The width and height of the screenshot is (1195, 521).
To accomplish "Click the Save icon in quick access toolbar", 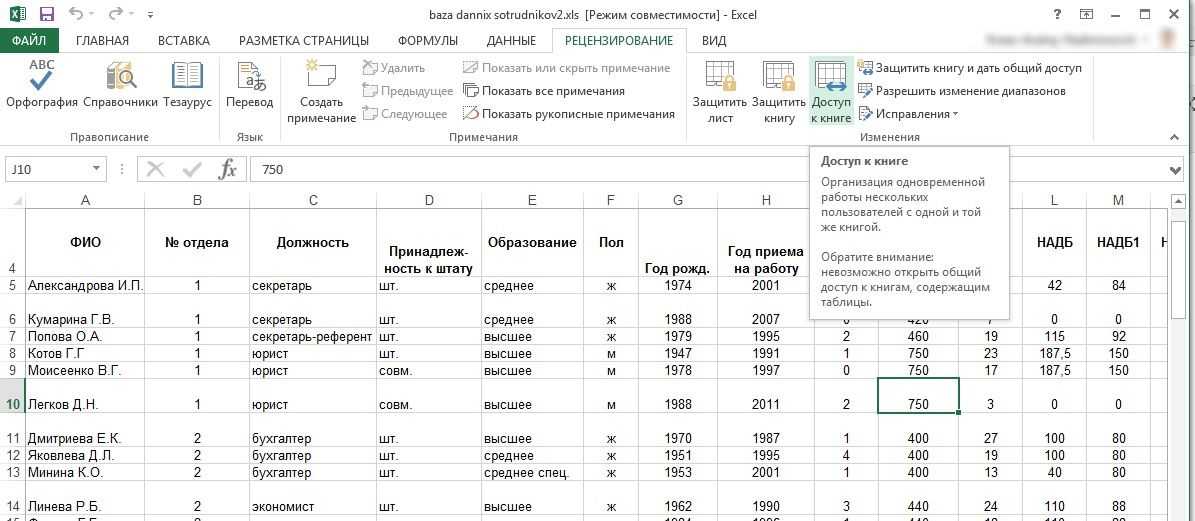I will [x=46, y=14].
